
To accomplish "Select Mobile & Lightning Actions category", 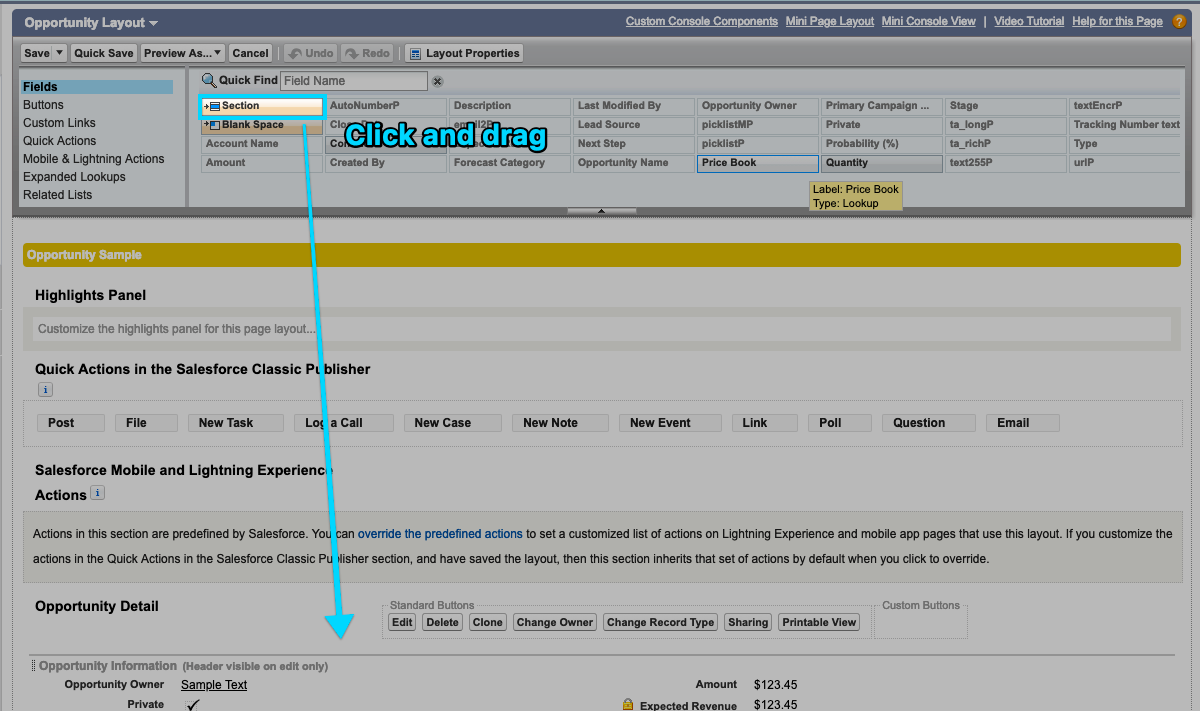I will coord(94,159).
